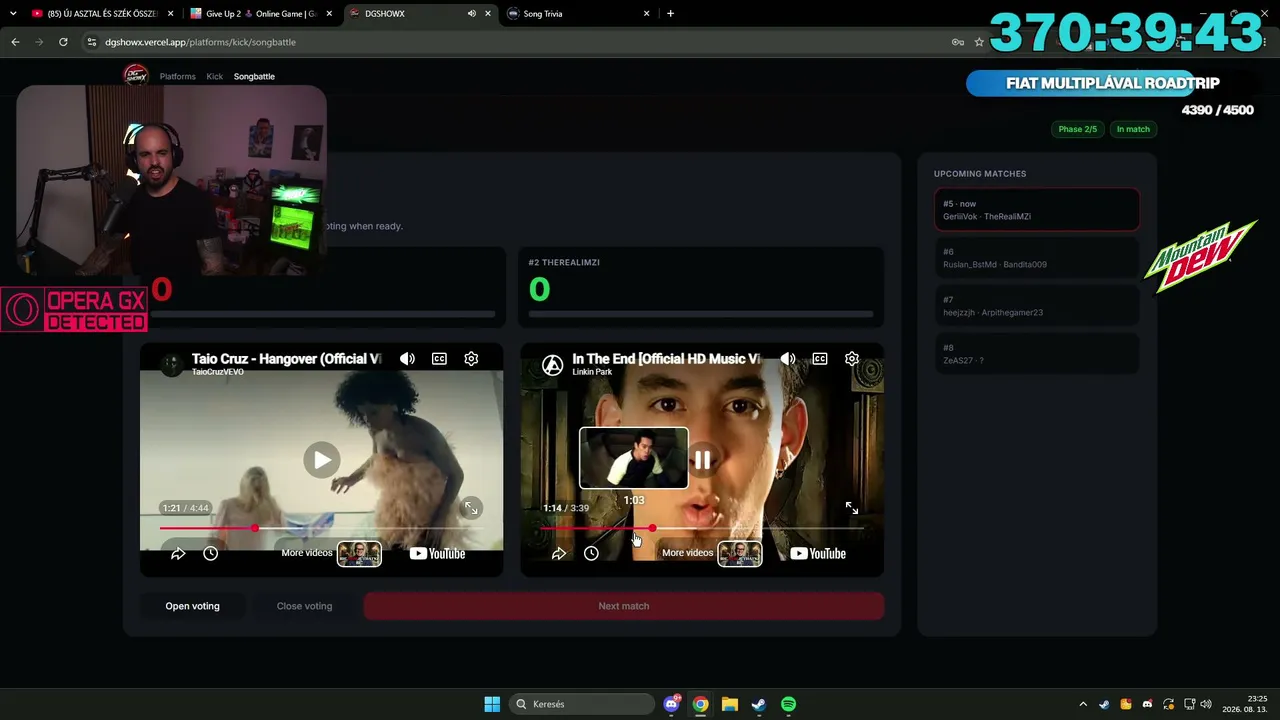Select Songbattle in the breadcrumb
The height and width of the screenshot is (720, 1280).
coord(254,76)
